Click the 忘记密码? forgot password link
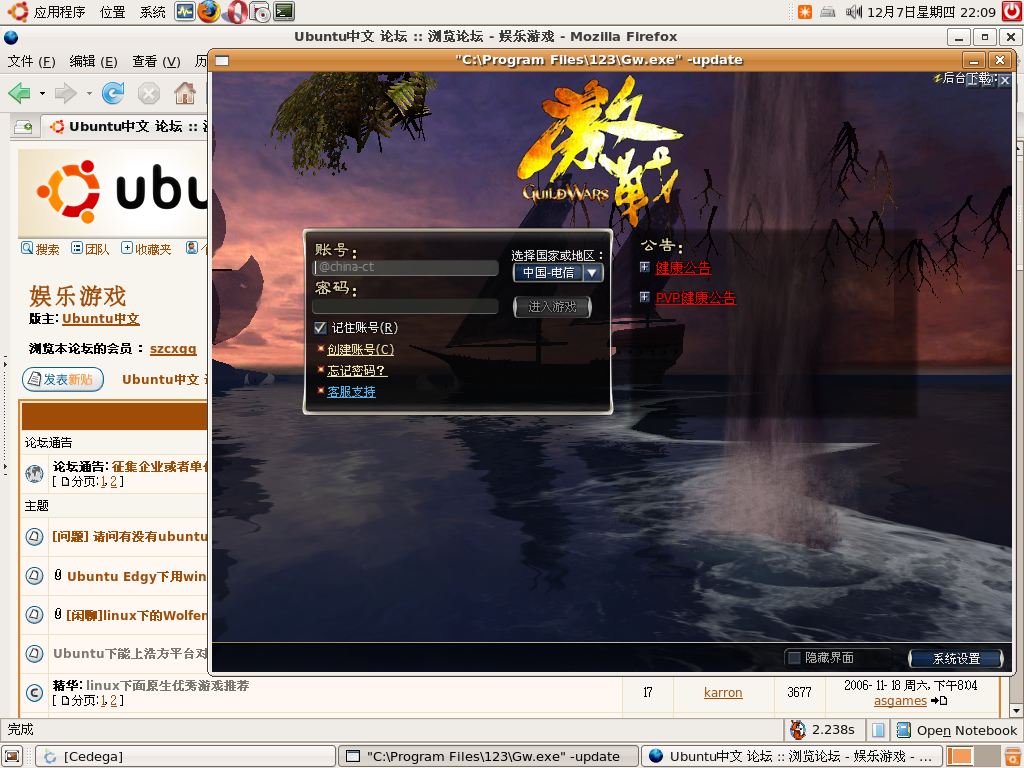 [357, 370]
